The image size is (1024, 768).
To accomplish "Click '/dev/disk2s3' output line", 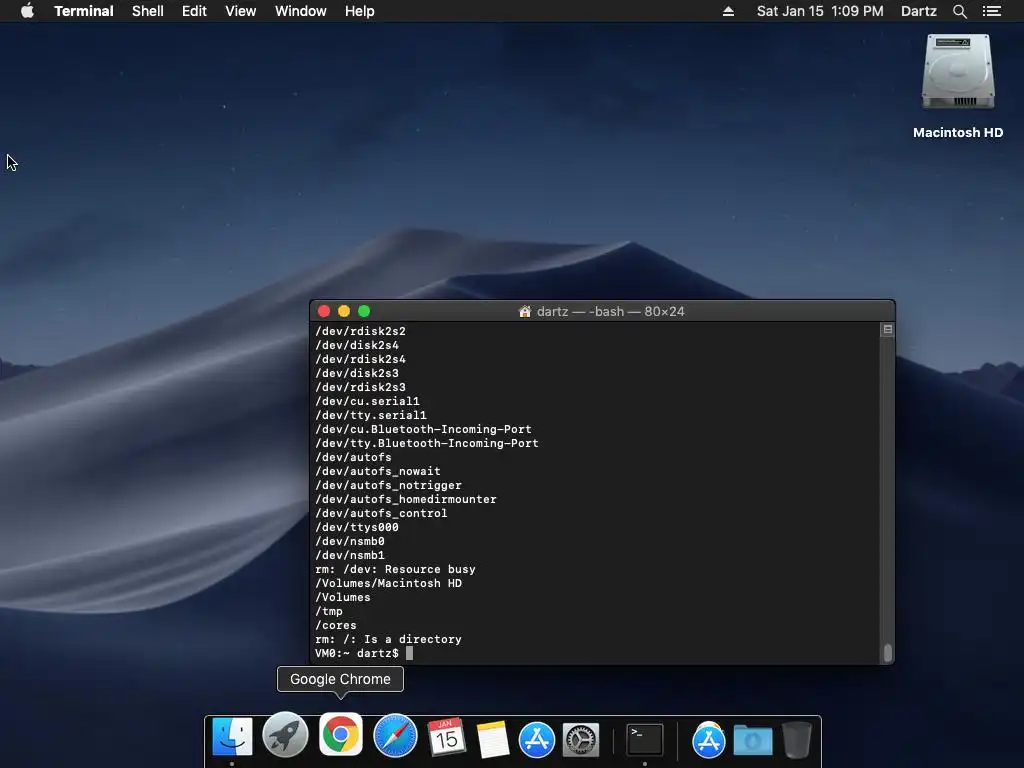I will [357, 374].
